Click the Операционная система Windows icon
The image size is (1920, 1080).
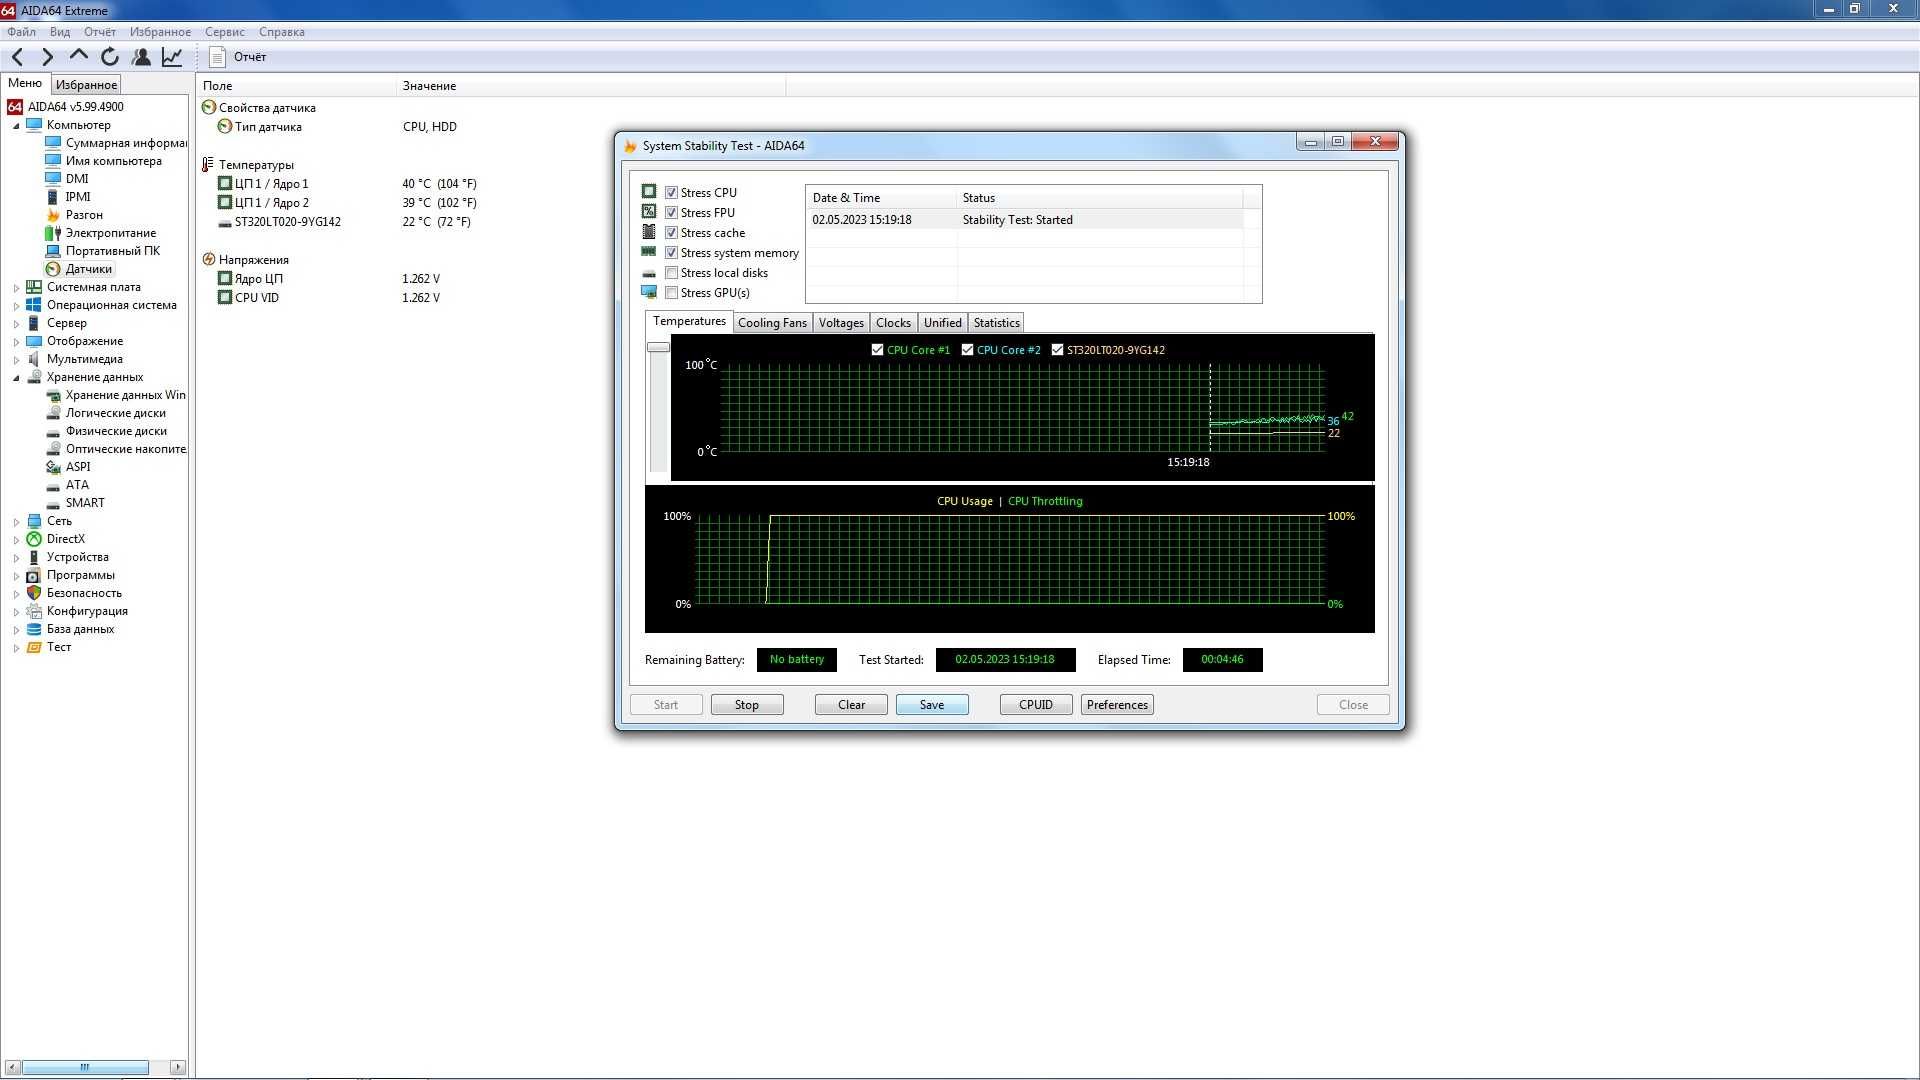coord(34,305)
